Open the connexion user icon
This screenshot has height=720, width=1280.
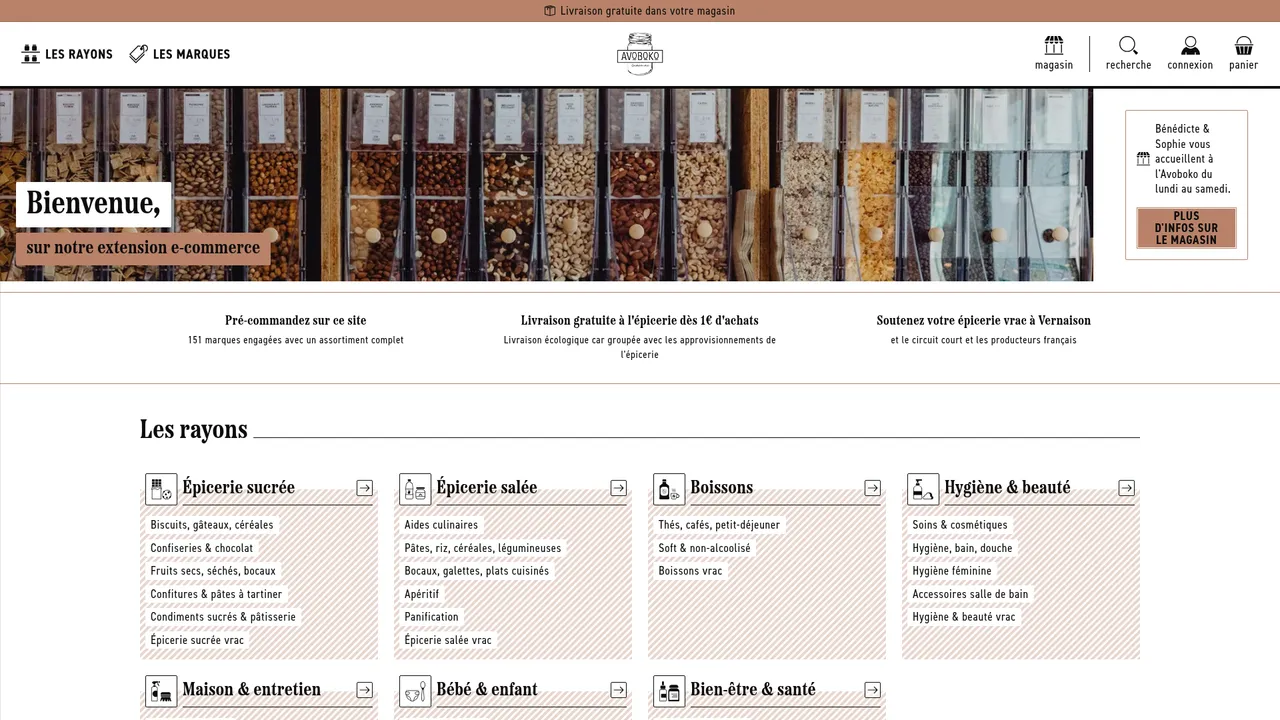click(x=1190, y=46)
